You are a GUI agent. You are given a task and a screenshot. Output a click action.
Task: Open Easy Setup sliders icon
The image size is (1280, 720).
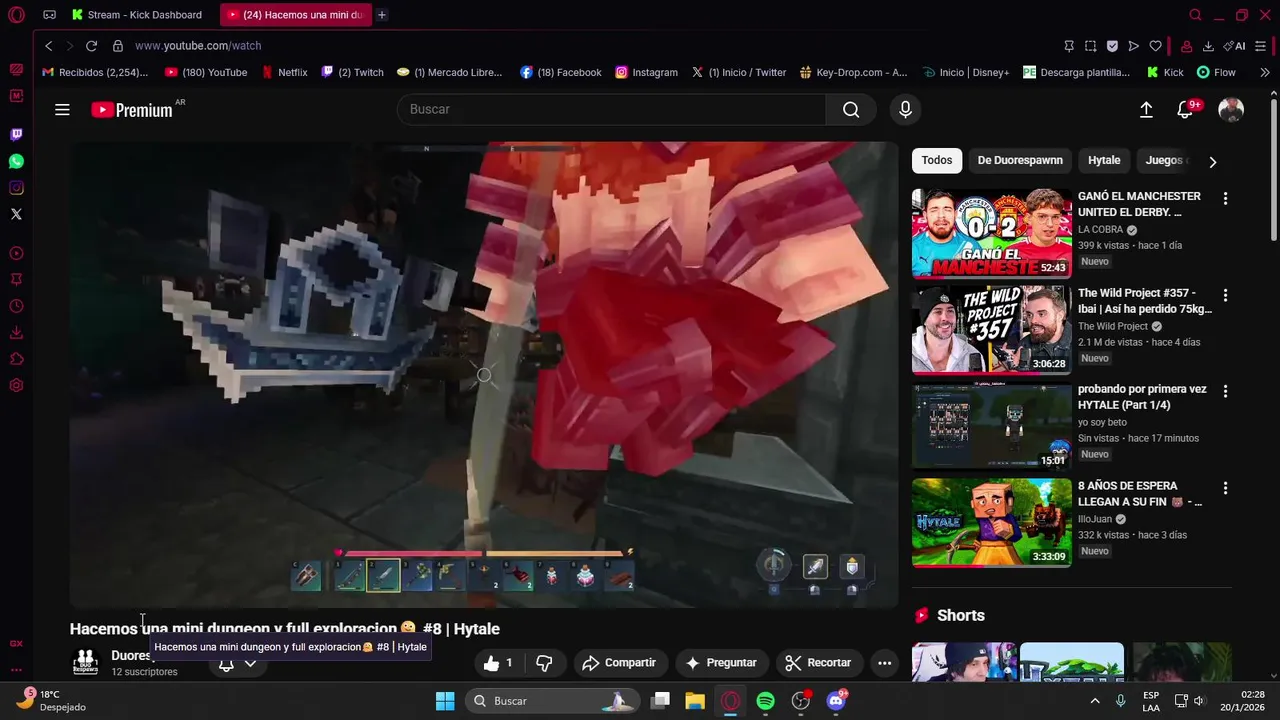tap(1260, 46)
